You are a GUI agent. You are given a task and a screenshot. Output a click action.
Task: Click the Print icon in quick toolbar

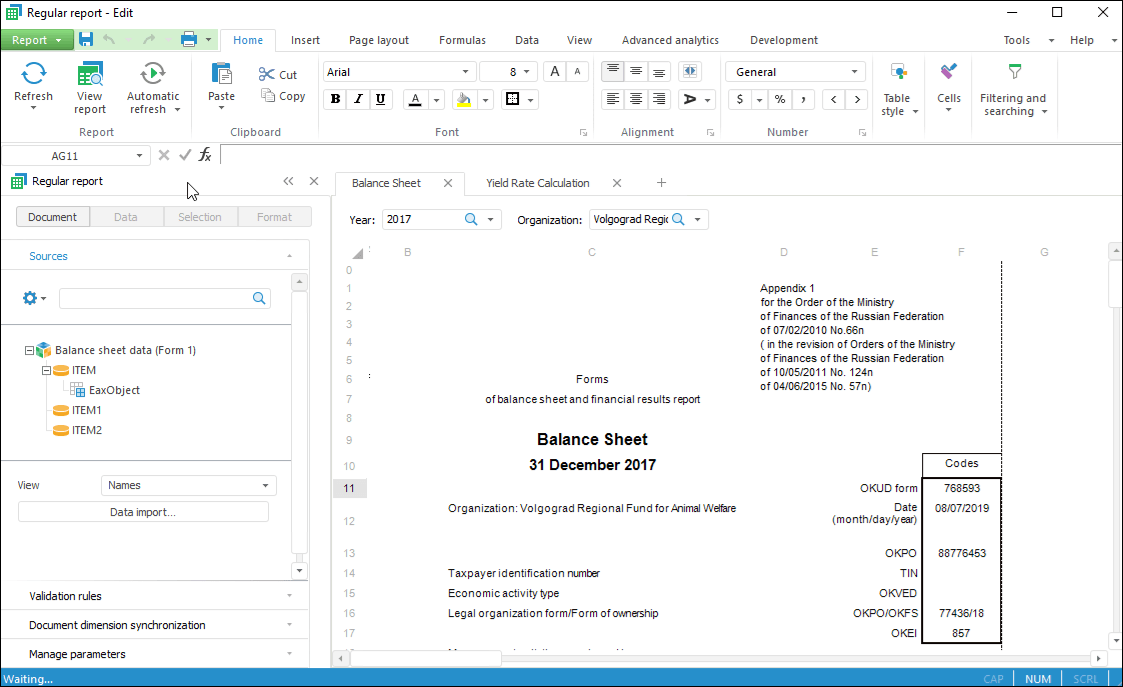pyautogui.click(x=189, y=40)
